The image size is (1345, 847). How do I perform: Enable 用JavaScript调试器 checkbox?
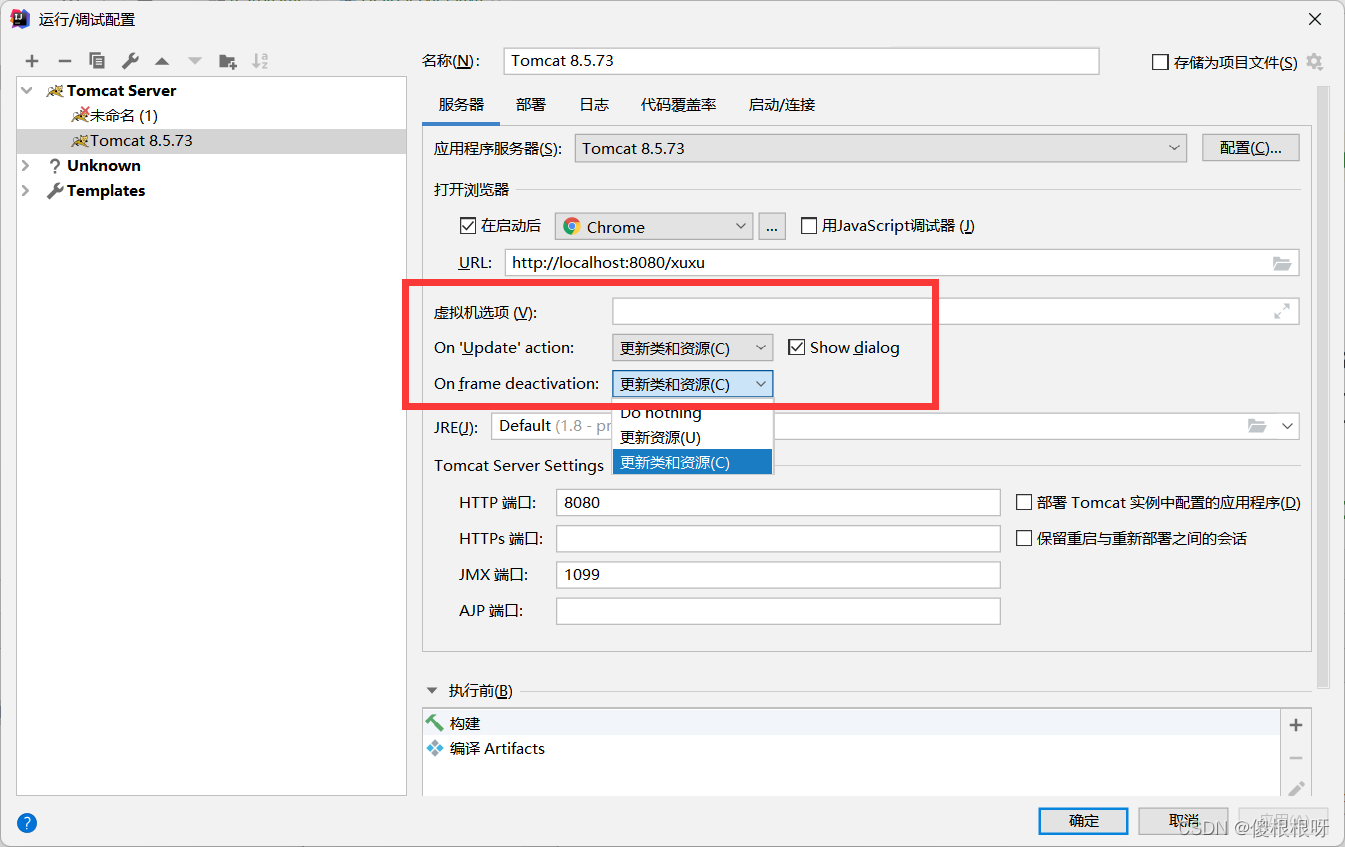(809, 226)
